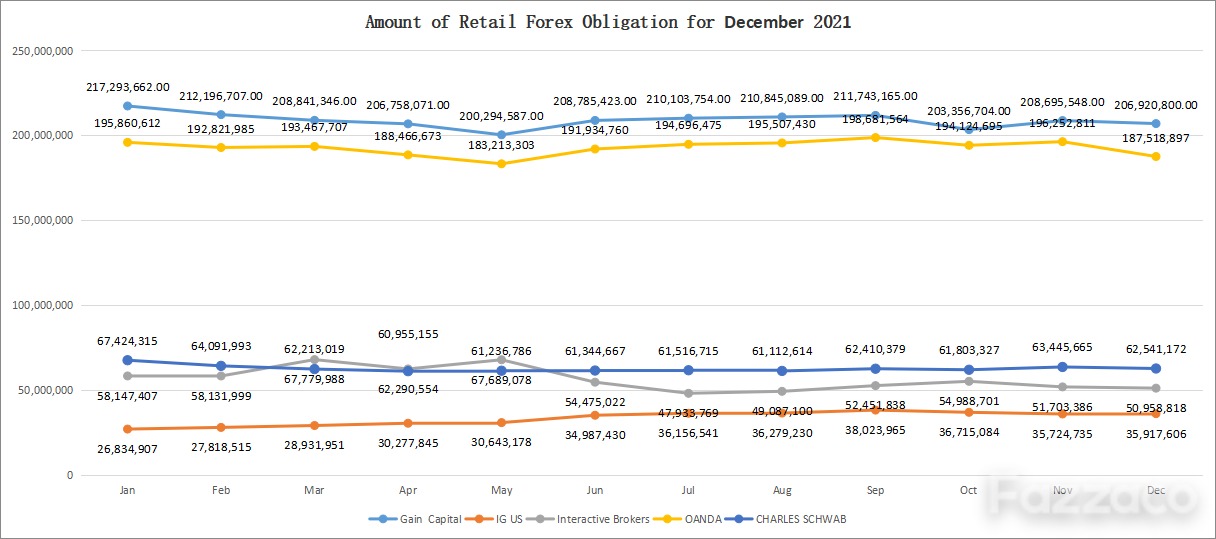
Task: Click data label 200,294,587.00
Action: click(x=502, y=116)
